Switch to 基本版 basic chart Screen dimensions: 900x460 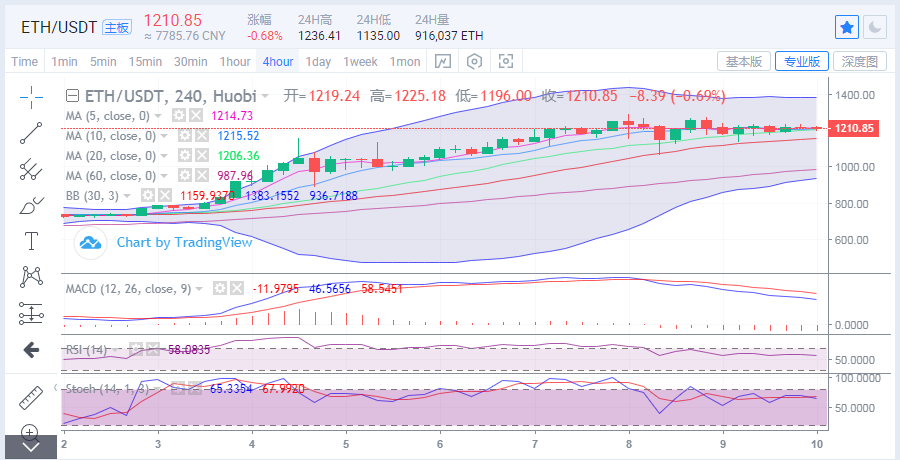click(744, 61)
